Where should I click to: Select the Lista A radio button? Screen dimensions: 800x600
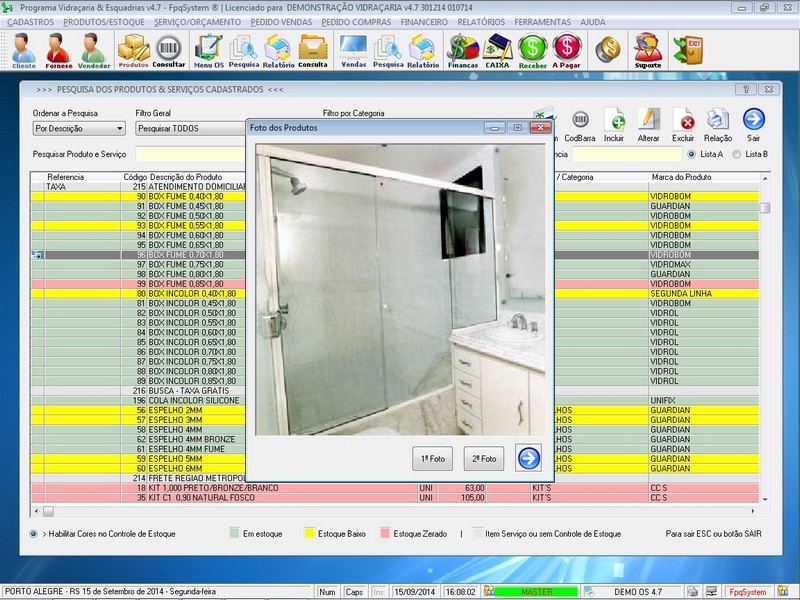692,154
